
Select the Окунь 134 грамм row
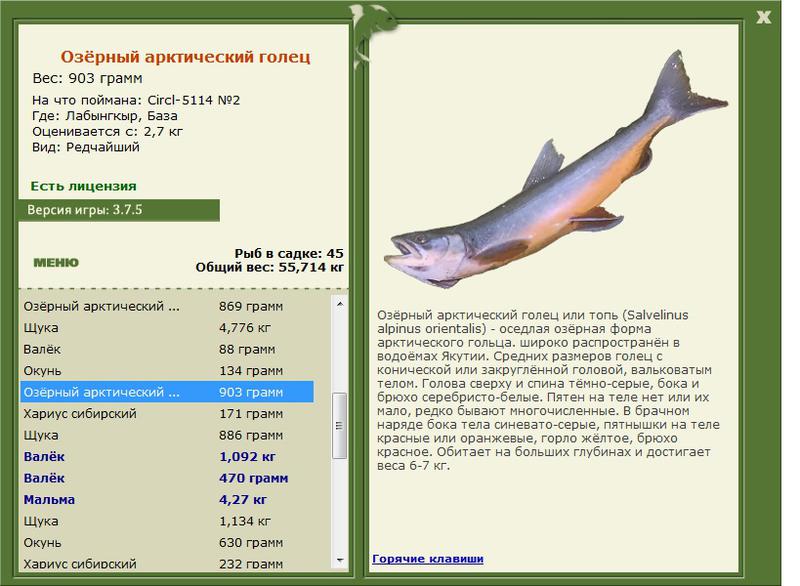click(x=167, y=371)
